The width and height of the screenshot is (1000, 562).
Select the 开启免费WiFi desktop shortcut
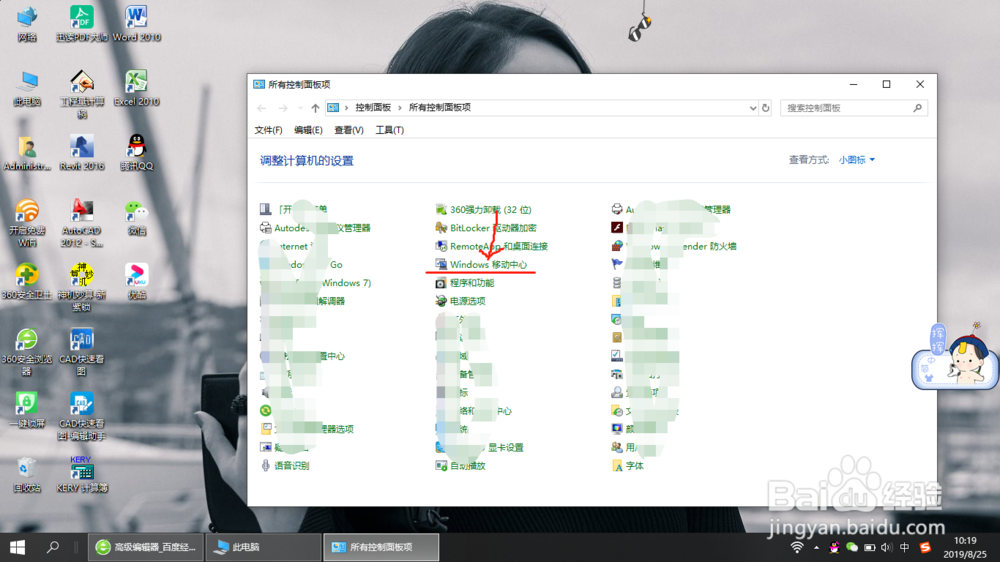click(27, 223)
